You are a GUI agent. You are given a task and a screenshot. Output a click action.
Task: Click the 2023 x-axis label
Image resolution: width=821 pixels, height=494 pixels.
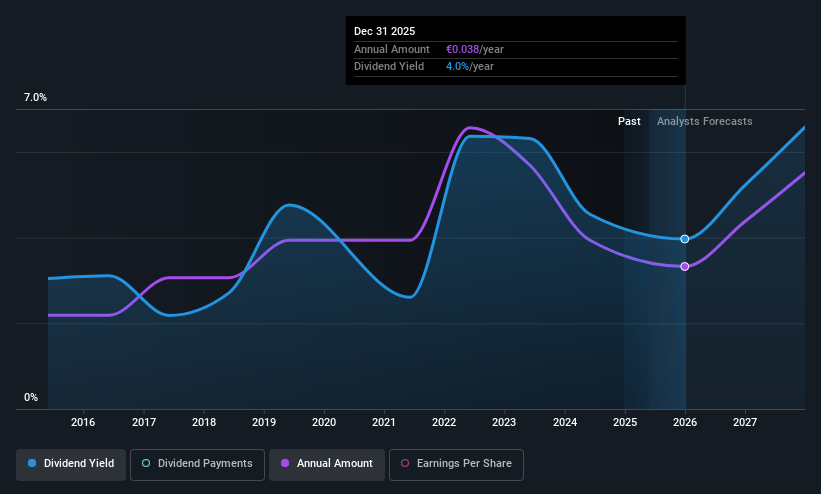pyautogui.click(x=504, y=422)
